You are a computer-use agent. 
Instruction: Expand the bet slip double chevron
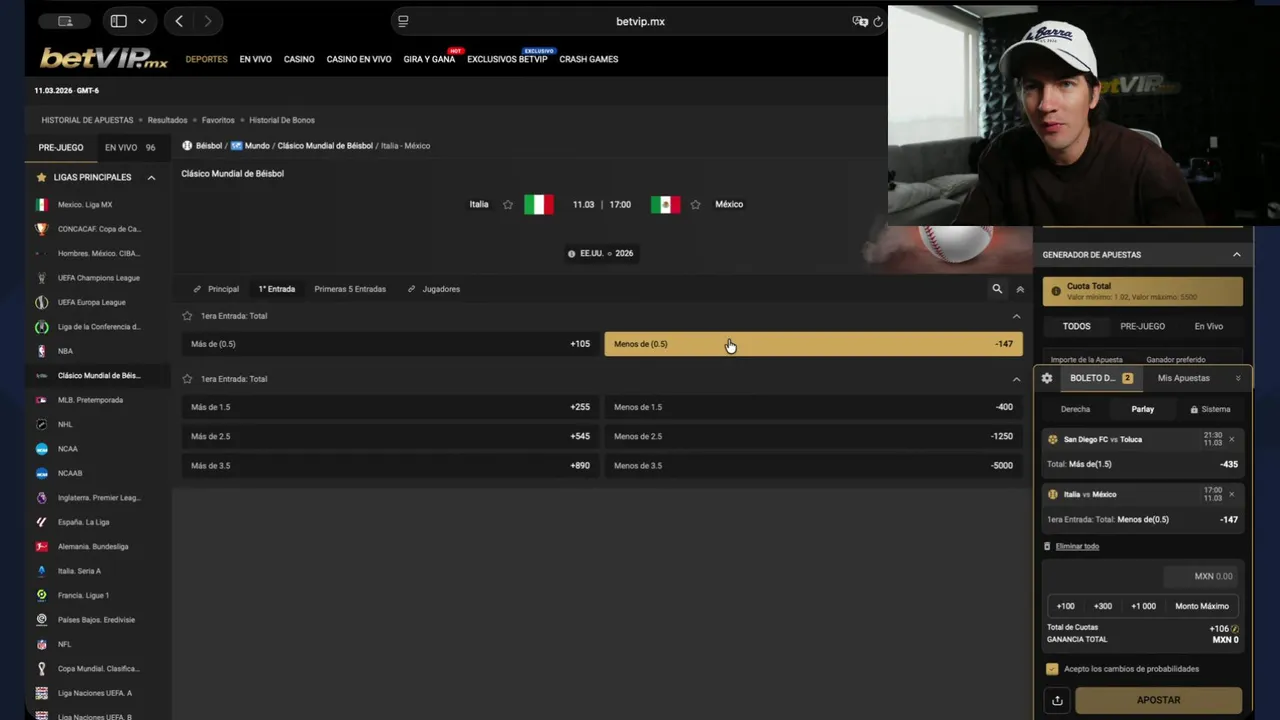(x=1238, y=378)
